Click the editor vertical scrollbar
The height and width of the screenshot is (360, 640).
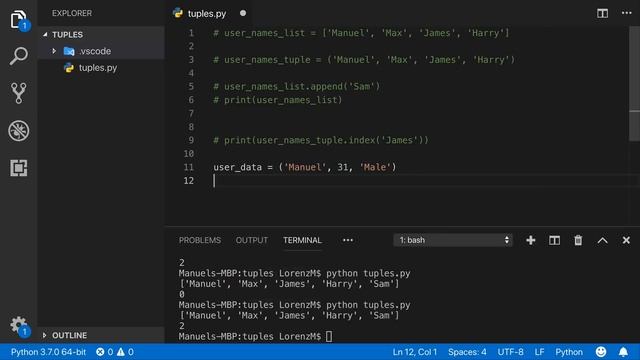(x=634, y=84)
